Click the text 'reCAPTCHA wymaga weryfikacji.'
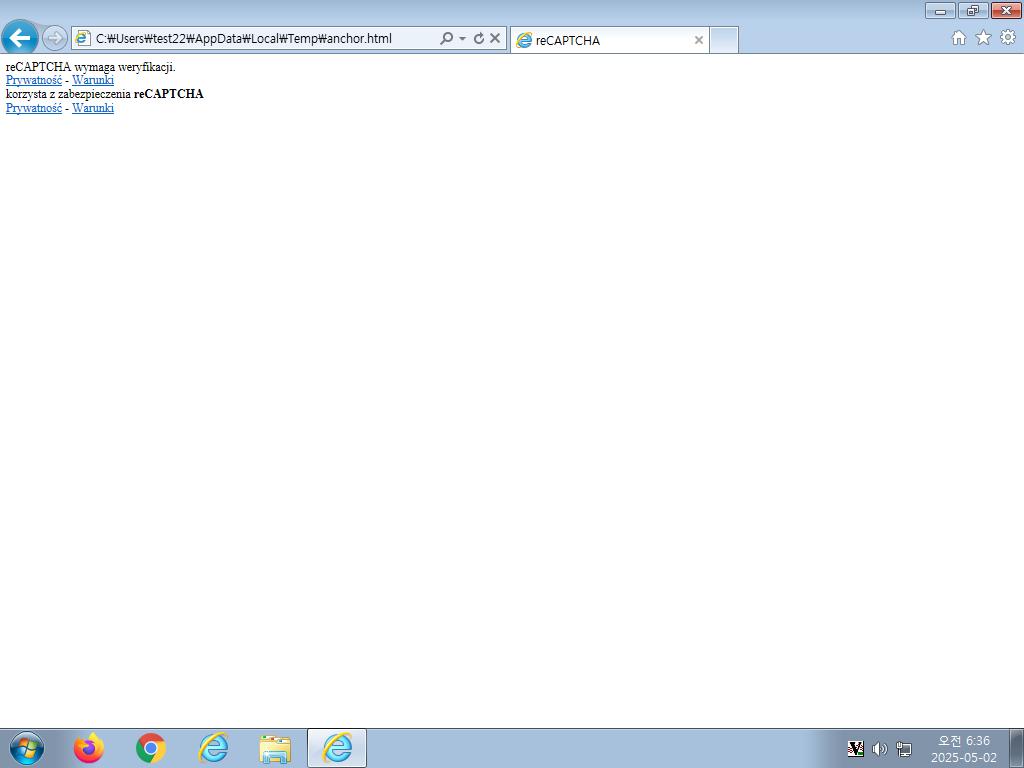The width and height of the screenshot is (1024, 768). tap(91, 67)
